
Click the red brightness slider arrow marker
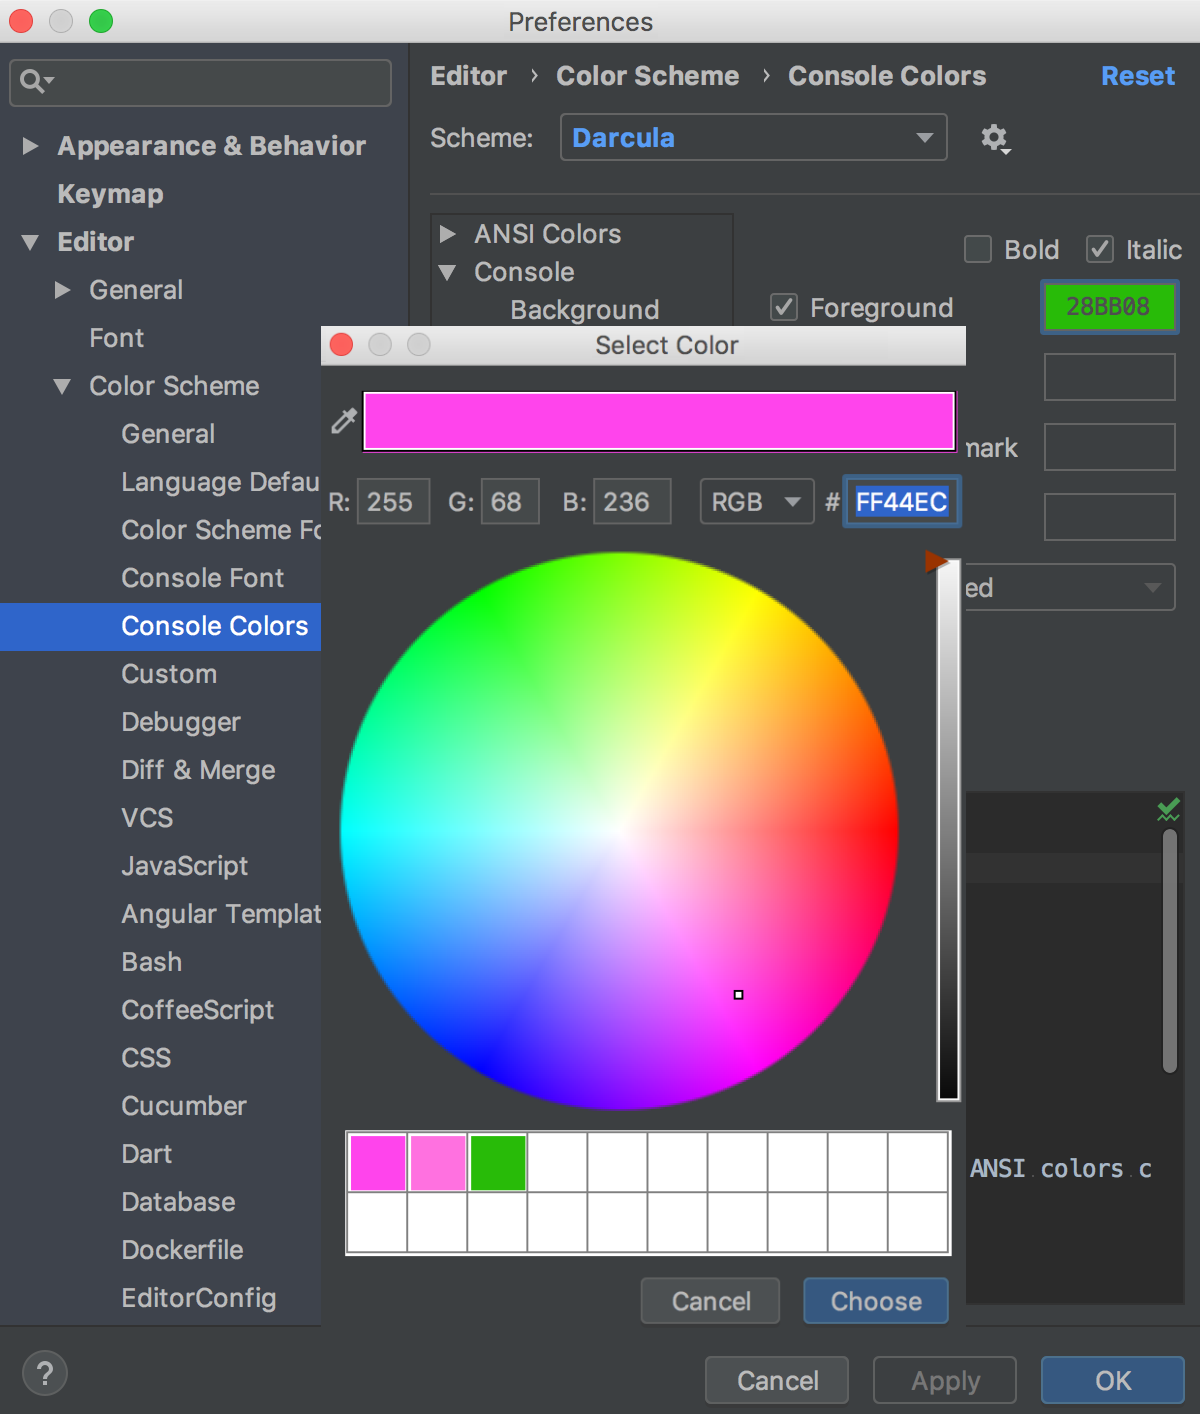point(936,561)
